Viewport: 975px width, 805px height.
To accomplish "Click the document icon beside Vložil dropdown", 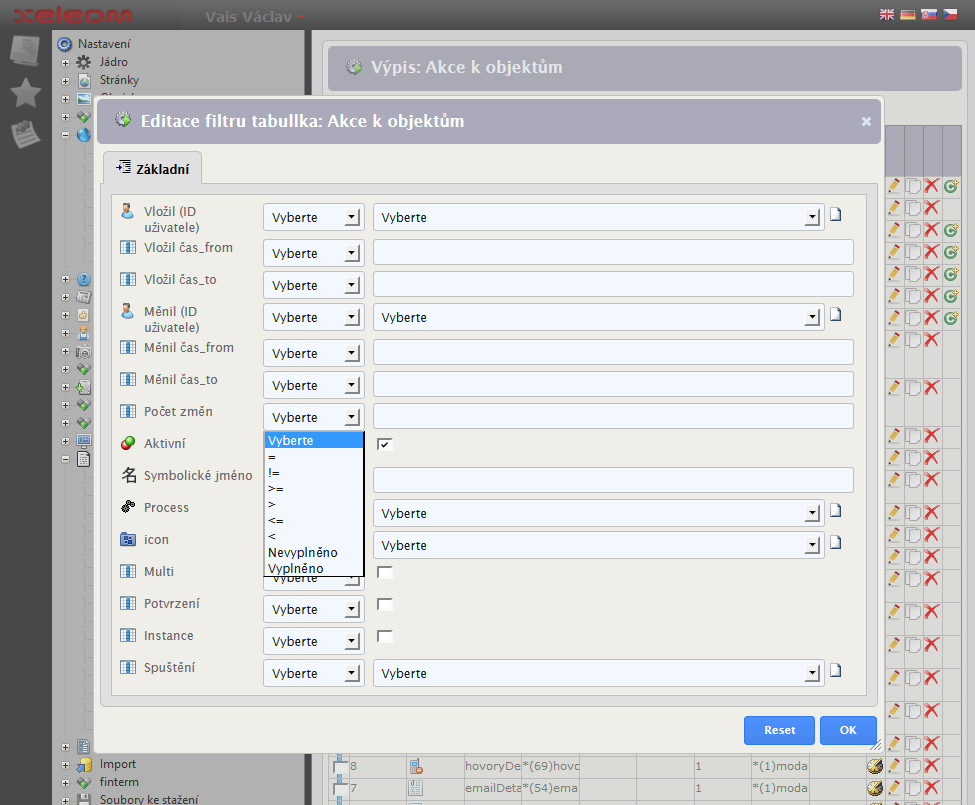I will [836, 214].
